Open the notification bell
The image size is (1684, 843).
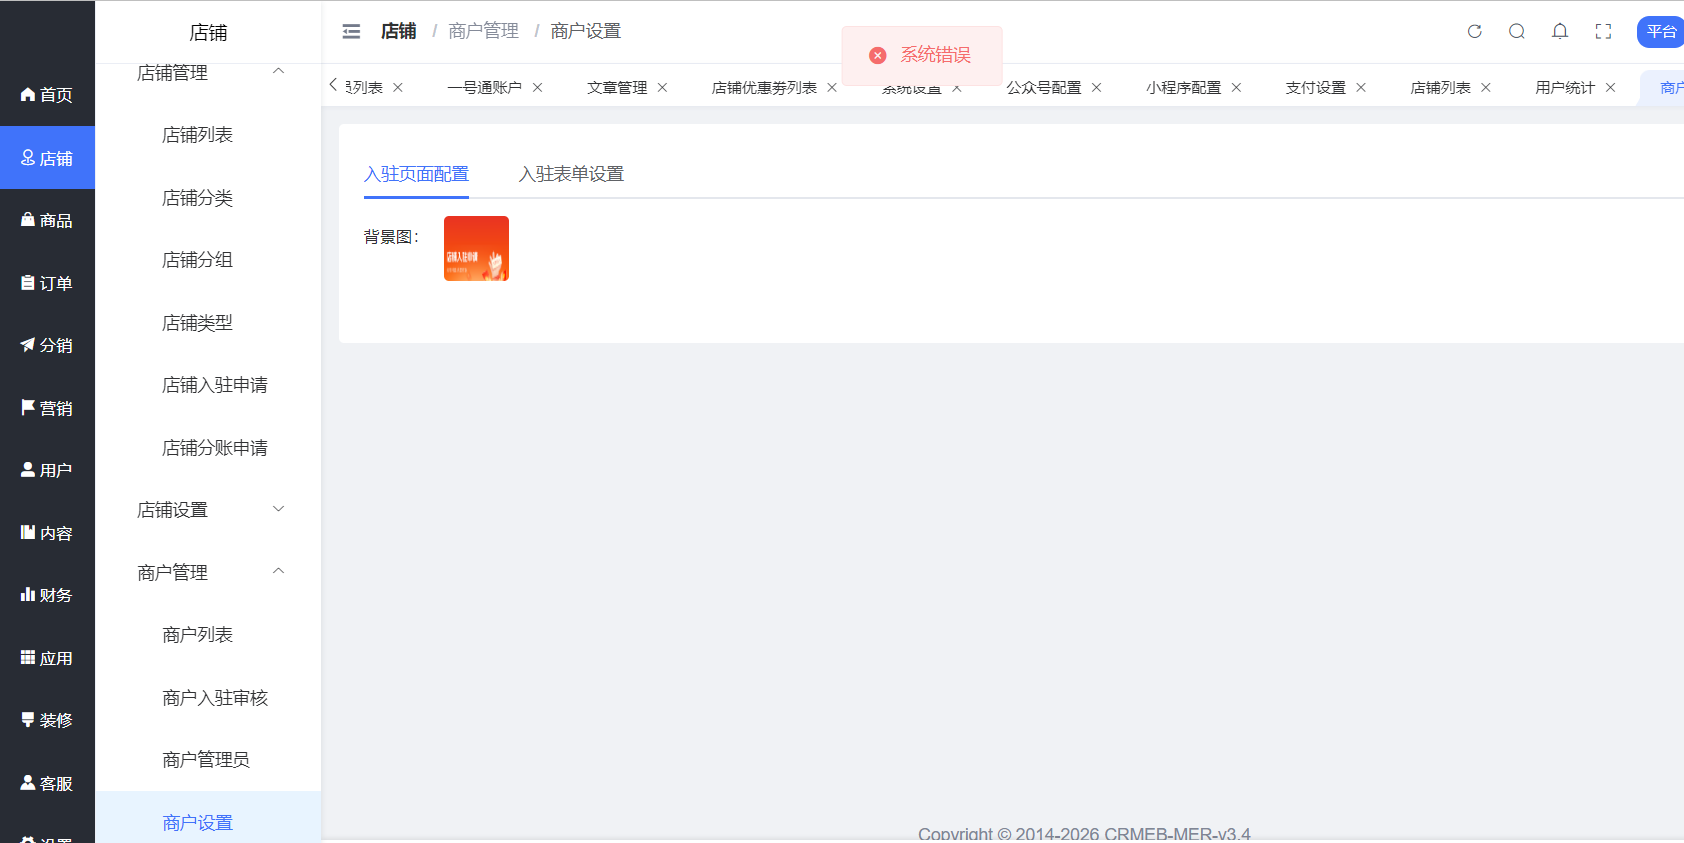(1560, 32)
